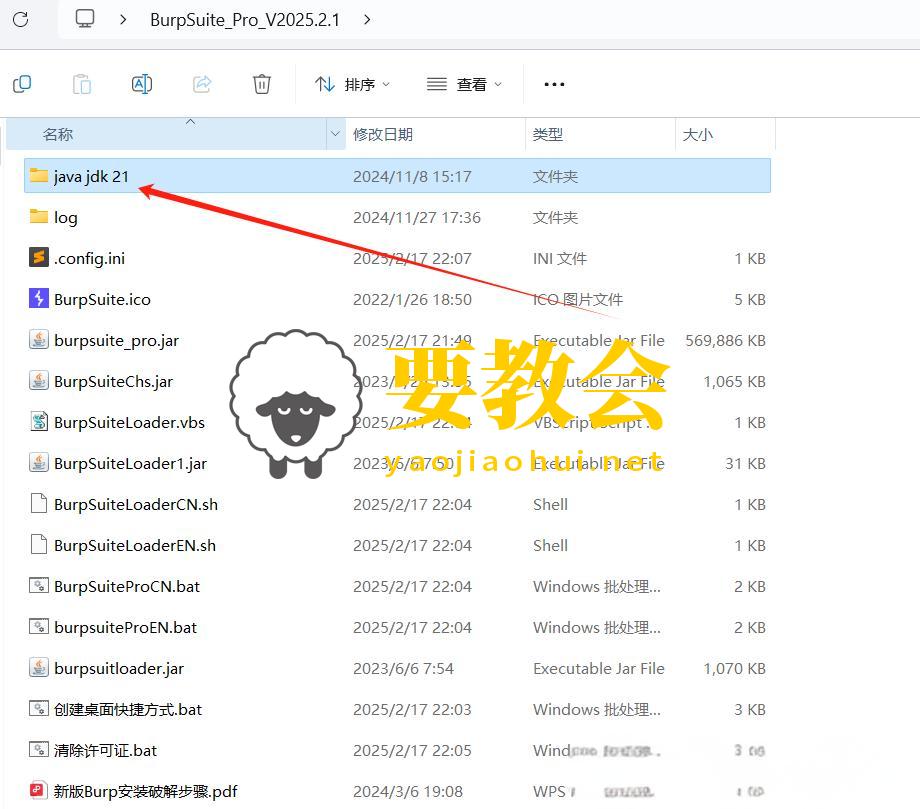This screenshot has width=920, height=809.
Task: Click the Rename toolbar icon
Action: click(142, 84)
